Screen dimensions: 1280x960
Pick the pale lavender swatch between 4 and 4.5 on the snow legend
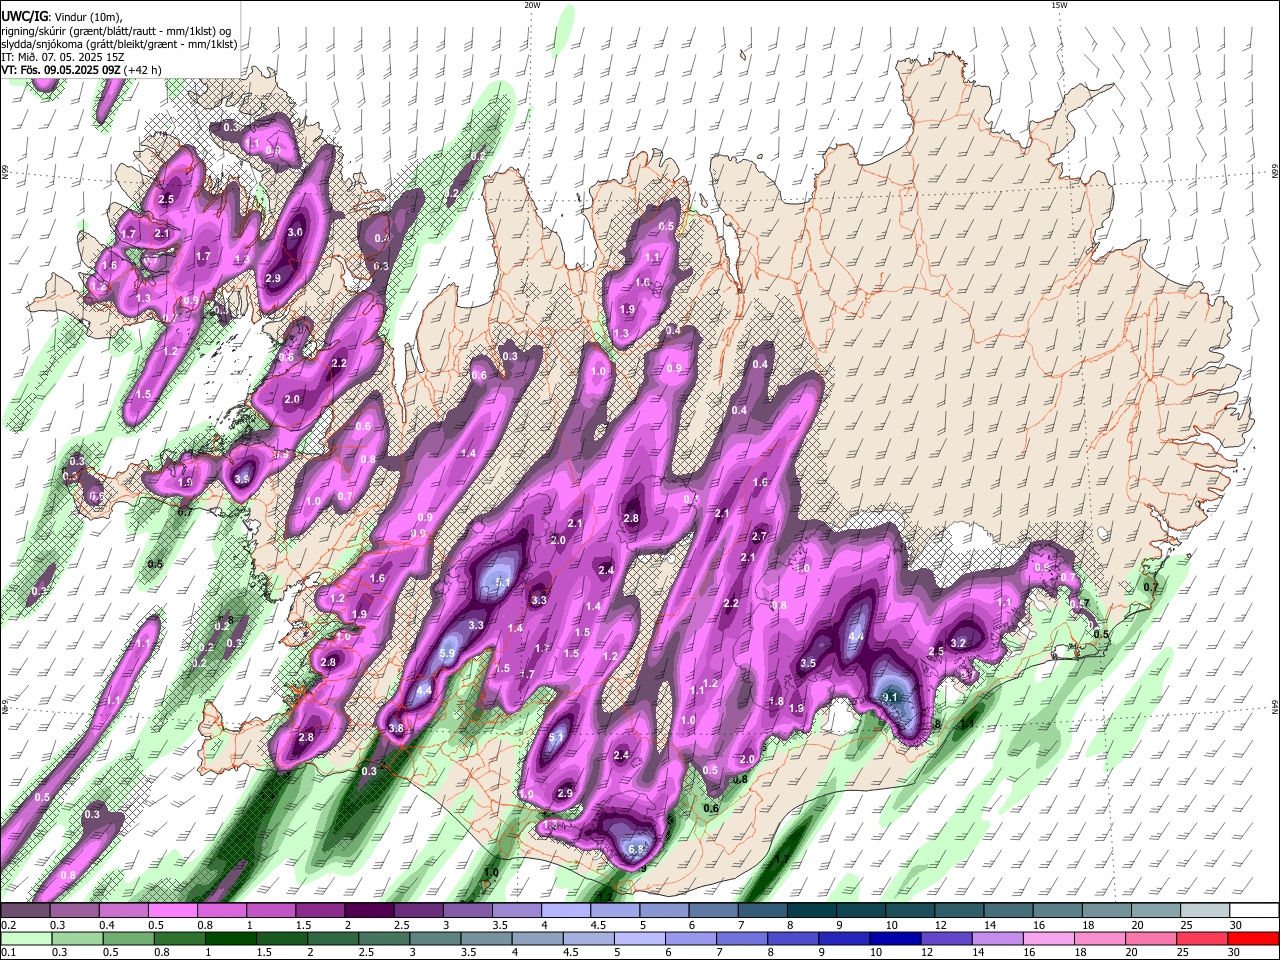[x=564, y=911]
